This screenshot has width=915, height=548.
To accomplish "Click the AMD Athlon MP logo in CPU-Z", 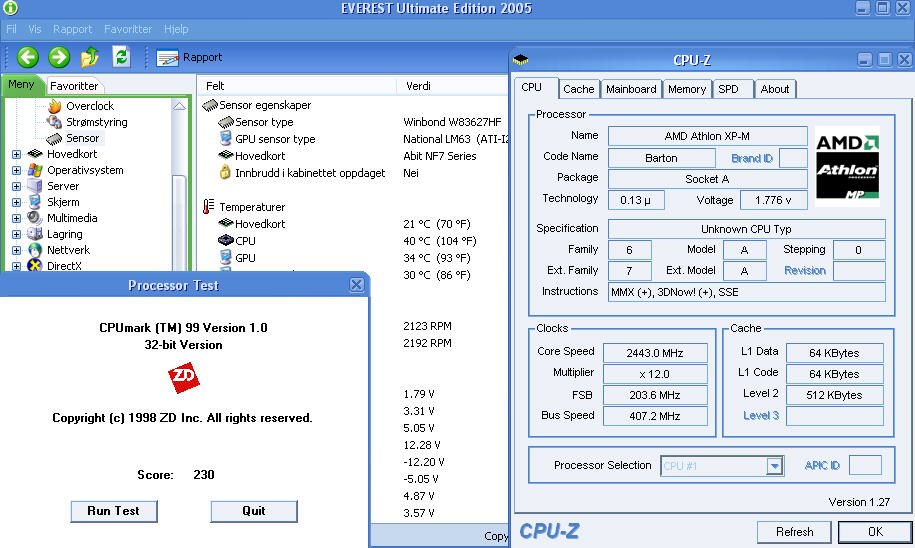I will pos(847,166).
